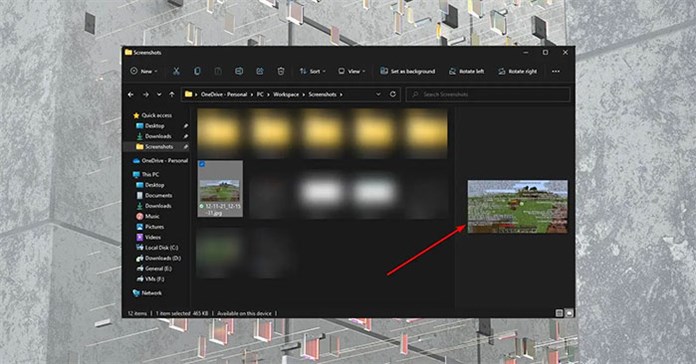Viewport: 696px width, 364px height.
Task: Open the New item dropdown
Action: pyautogui.click(x=144, y=71)
